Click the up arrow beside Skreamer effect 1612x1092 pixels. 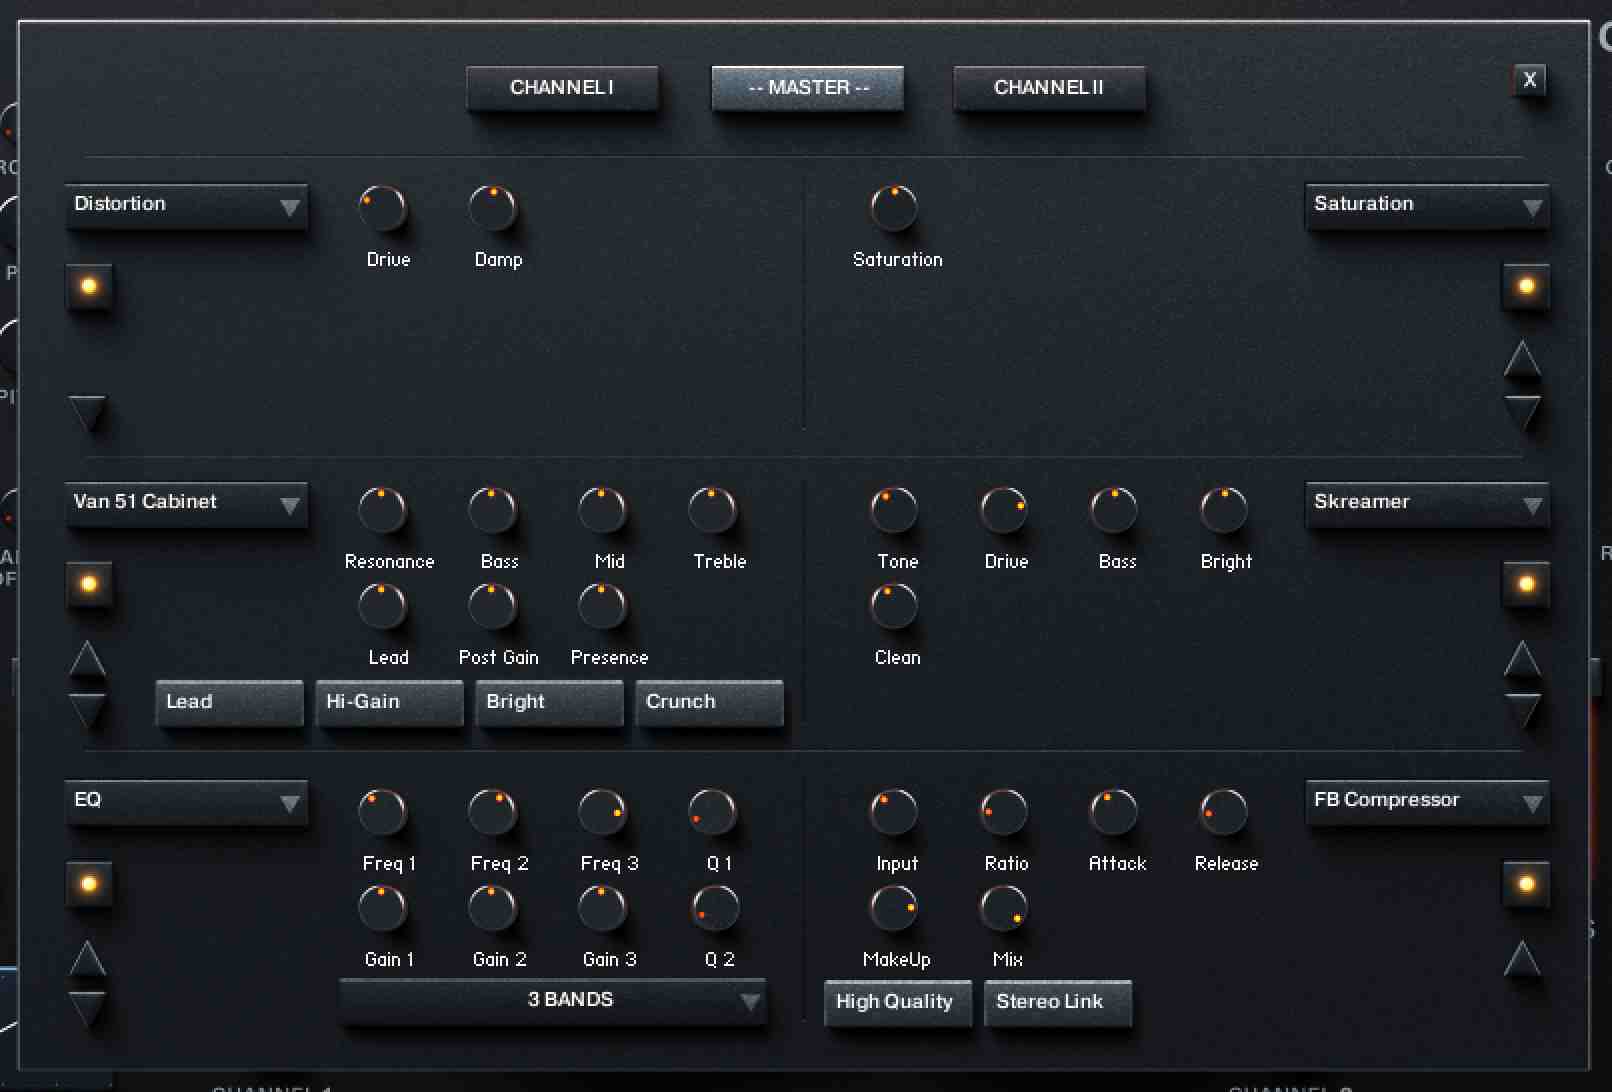point(1522,659)
